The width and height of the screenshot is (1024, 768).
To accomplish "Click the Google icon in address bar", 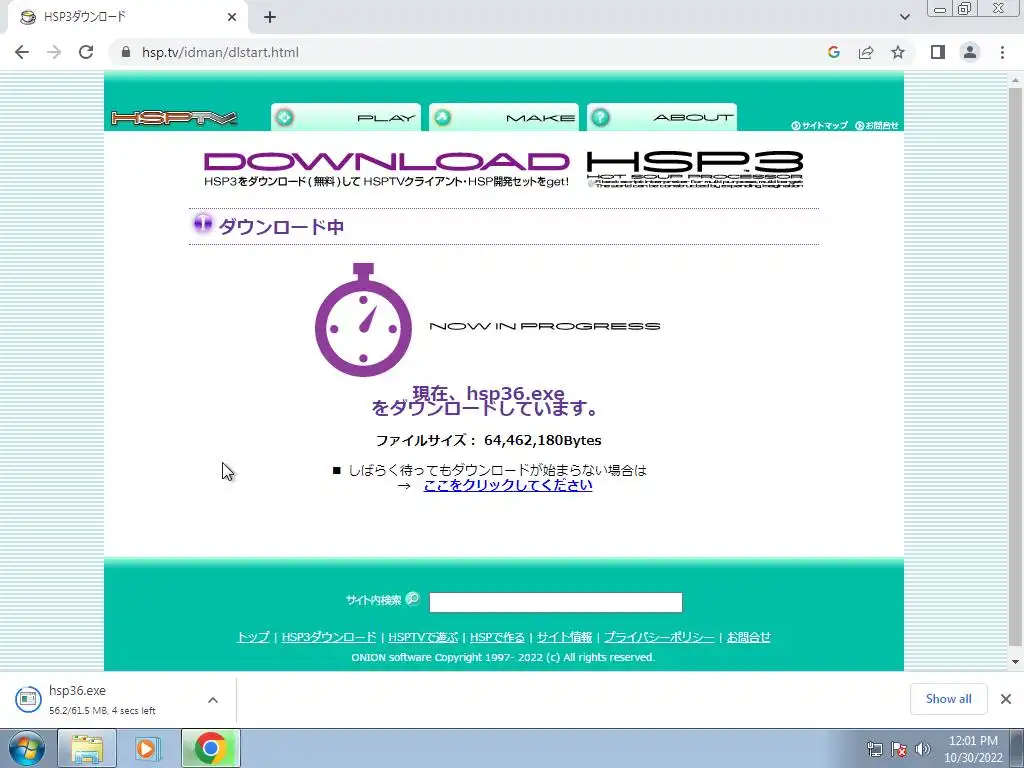I will (833, 52).
